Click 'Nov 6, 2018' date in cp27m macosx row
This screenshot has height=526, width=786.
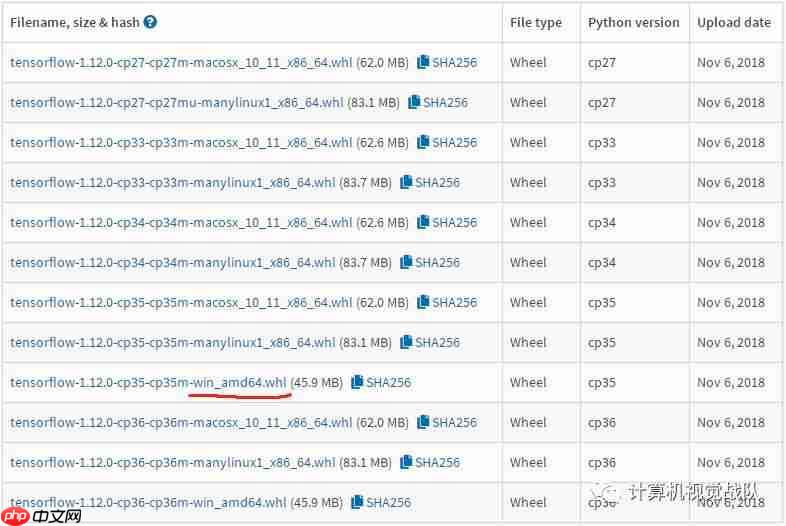click(731, 63)
